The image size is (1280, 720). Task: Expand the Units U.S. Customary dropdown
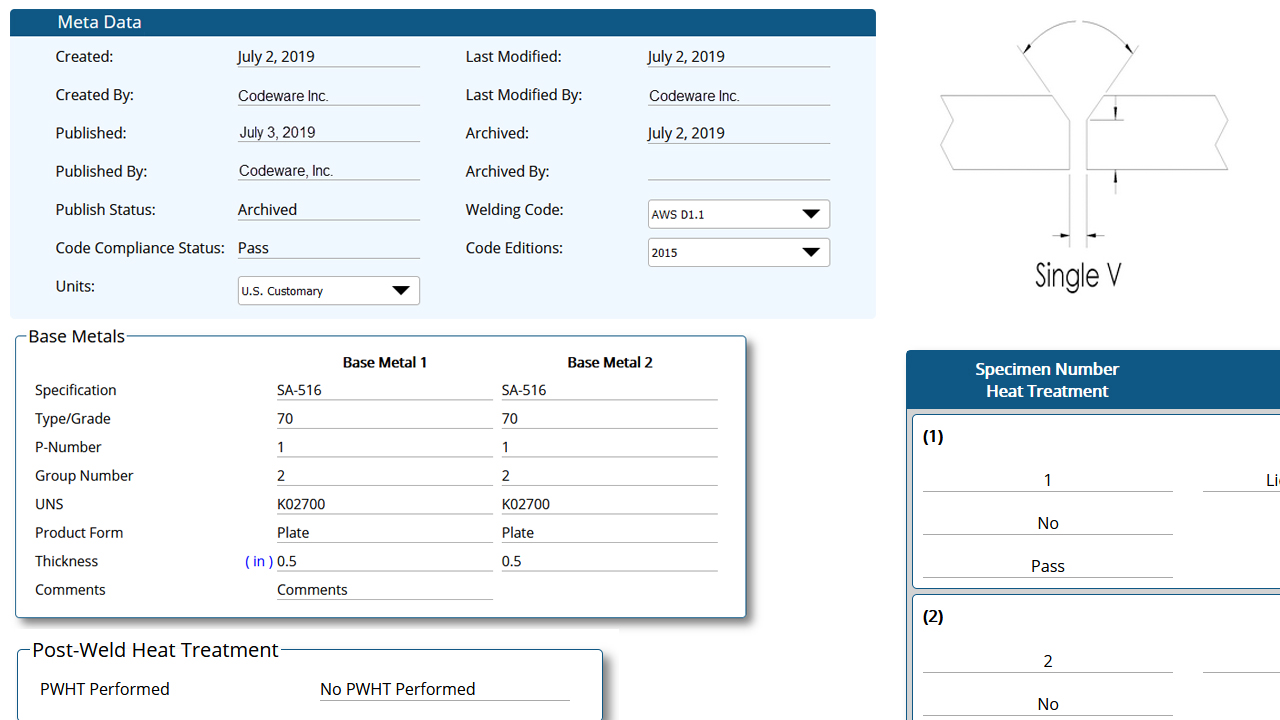pyautogui.click(x=328, y=290)
